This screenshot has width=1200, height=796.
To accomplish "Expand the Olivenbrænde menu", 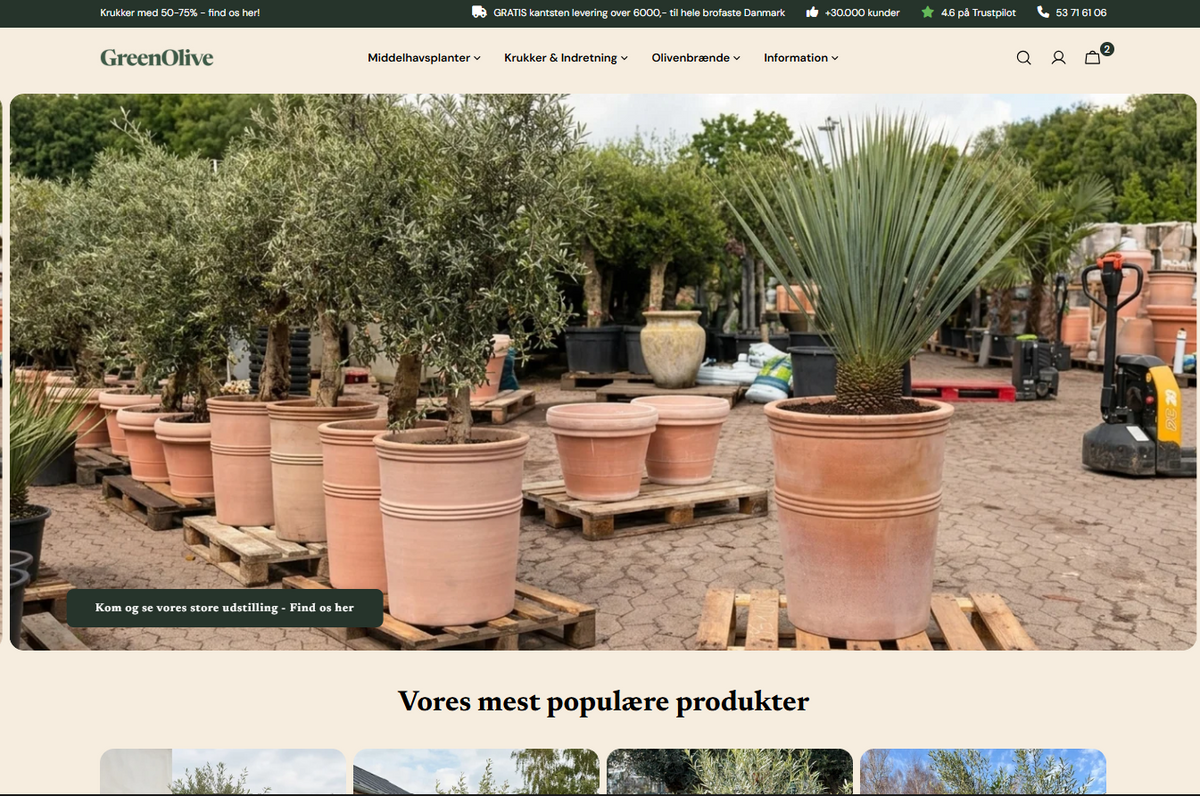I will click(696, 58).
